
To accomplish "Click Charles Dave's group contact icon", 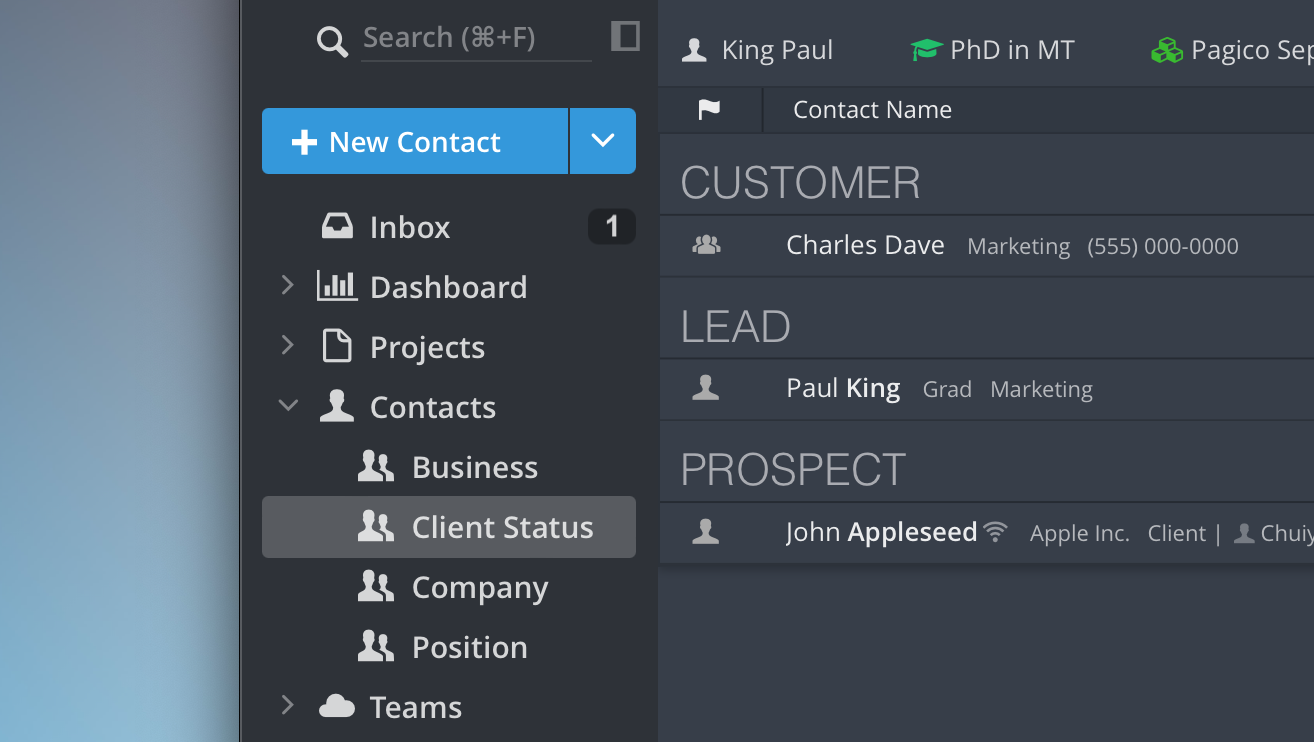I will pyautogui.click(x=706, y=245).
